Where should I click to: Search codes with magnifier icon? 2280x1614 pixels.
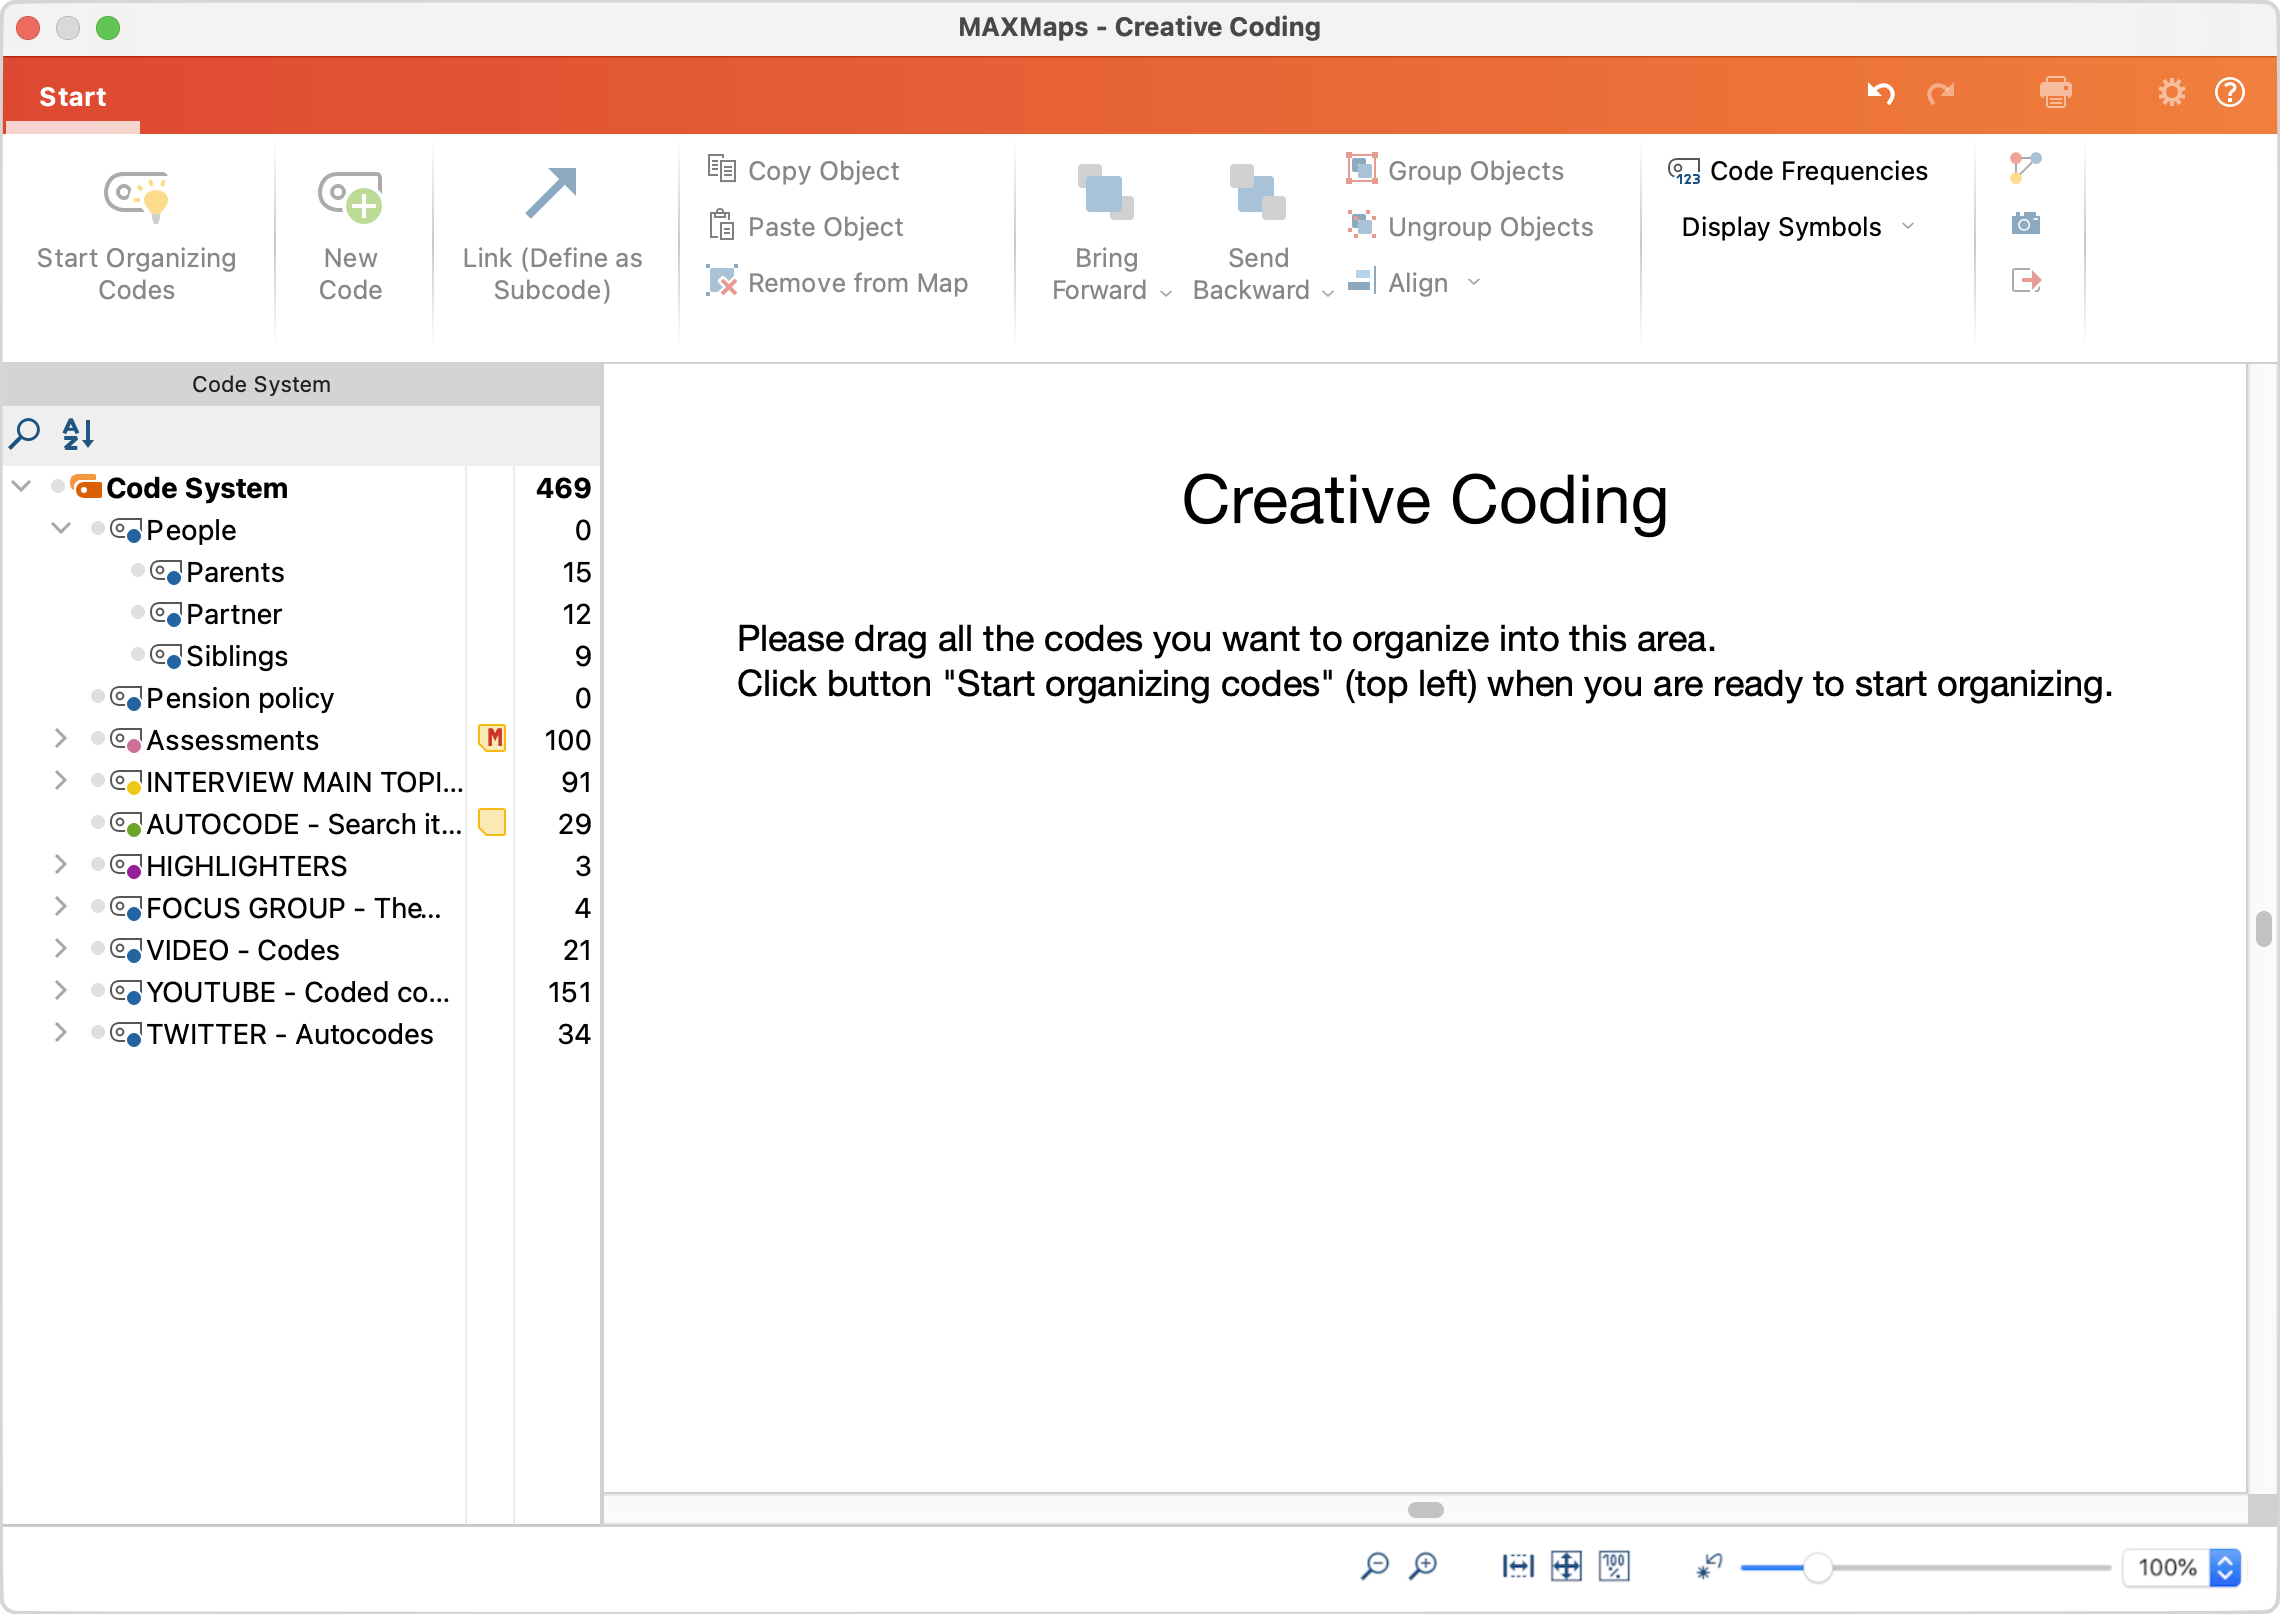click(x=25, y=433)
